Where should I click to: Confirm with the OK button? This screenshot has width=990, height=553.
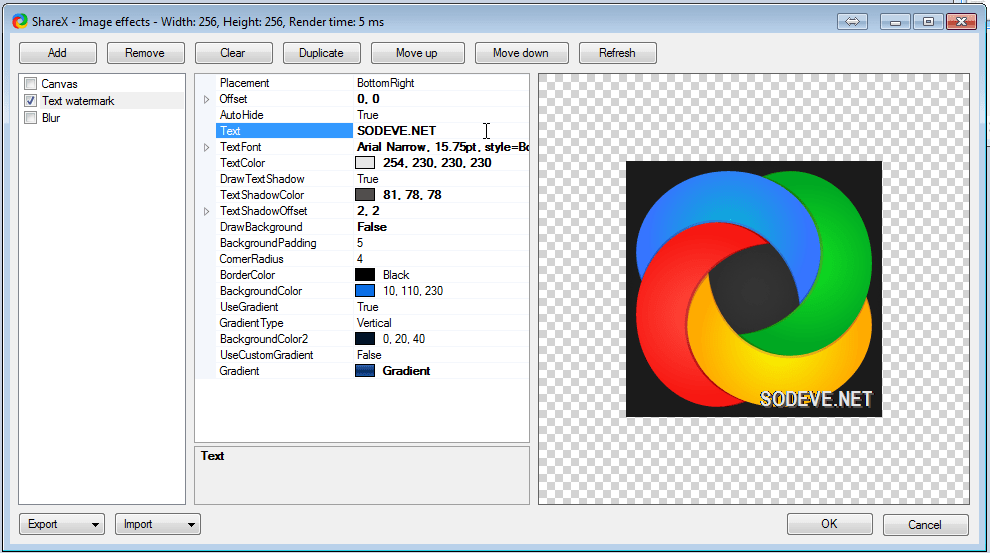pos(830,524)
